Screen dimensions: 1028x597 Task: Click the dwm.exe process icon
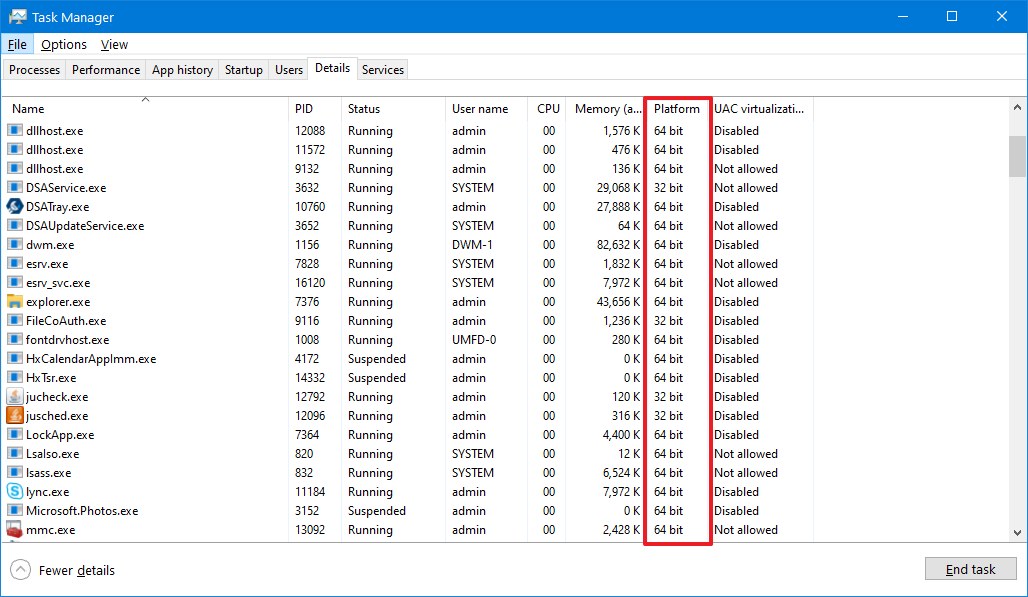coord(15,245)
